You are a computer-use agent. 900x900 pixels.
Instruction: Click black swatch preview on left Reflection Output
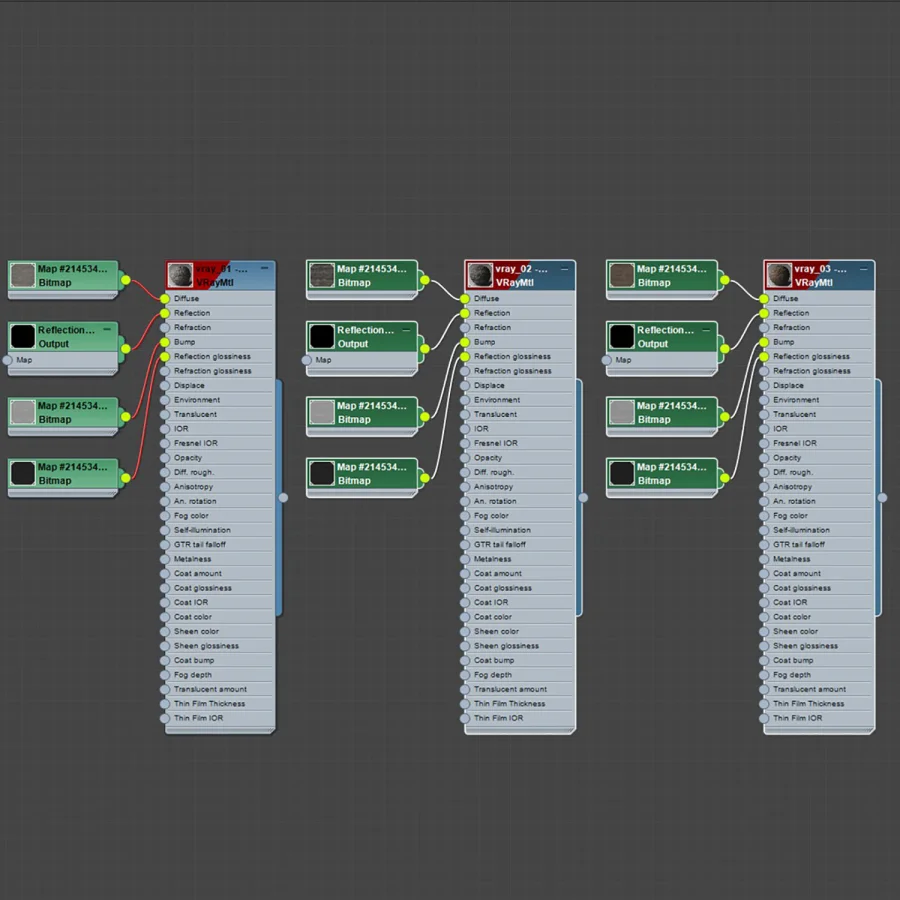(23, 336)
